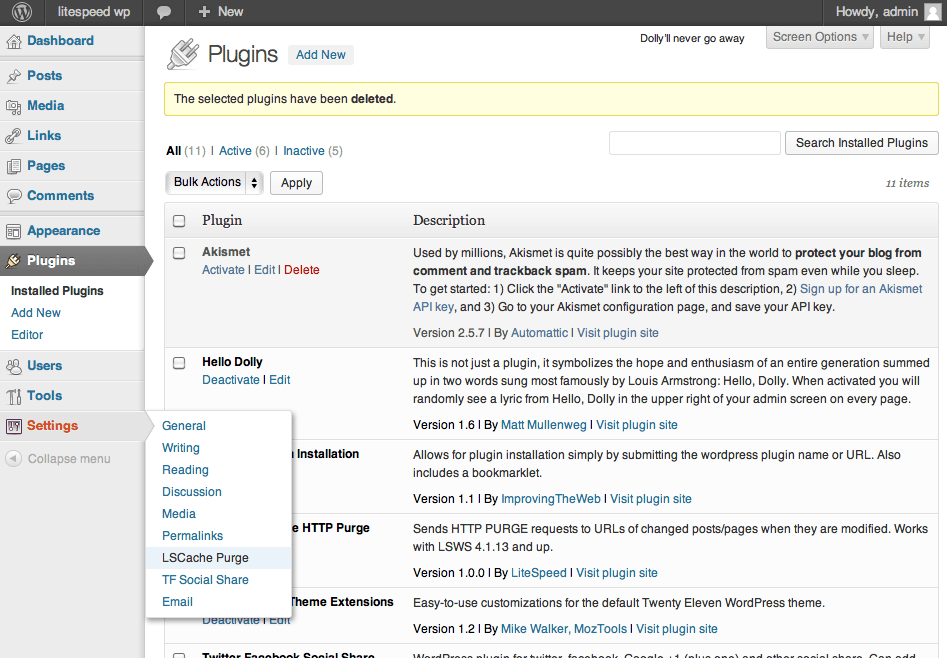Click the Add New button beside heading
The image size is (947, 658).
tap(321, 55)
